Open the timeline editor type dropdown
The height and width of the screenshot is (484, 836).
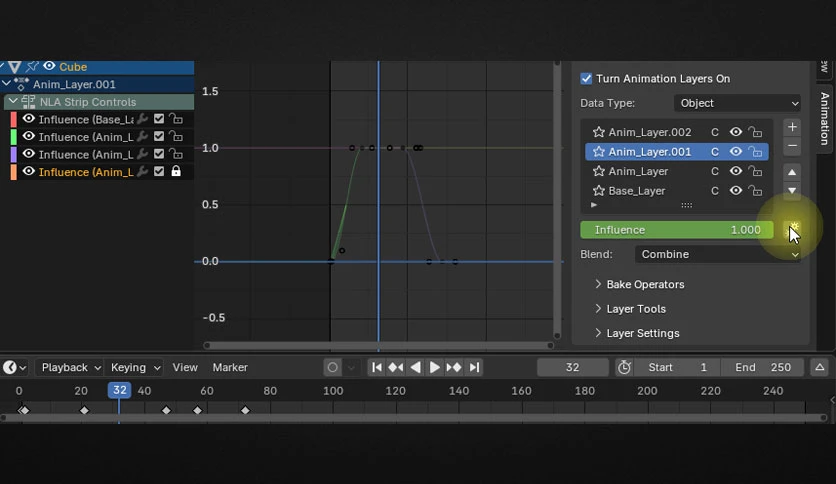14,367
